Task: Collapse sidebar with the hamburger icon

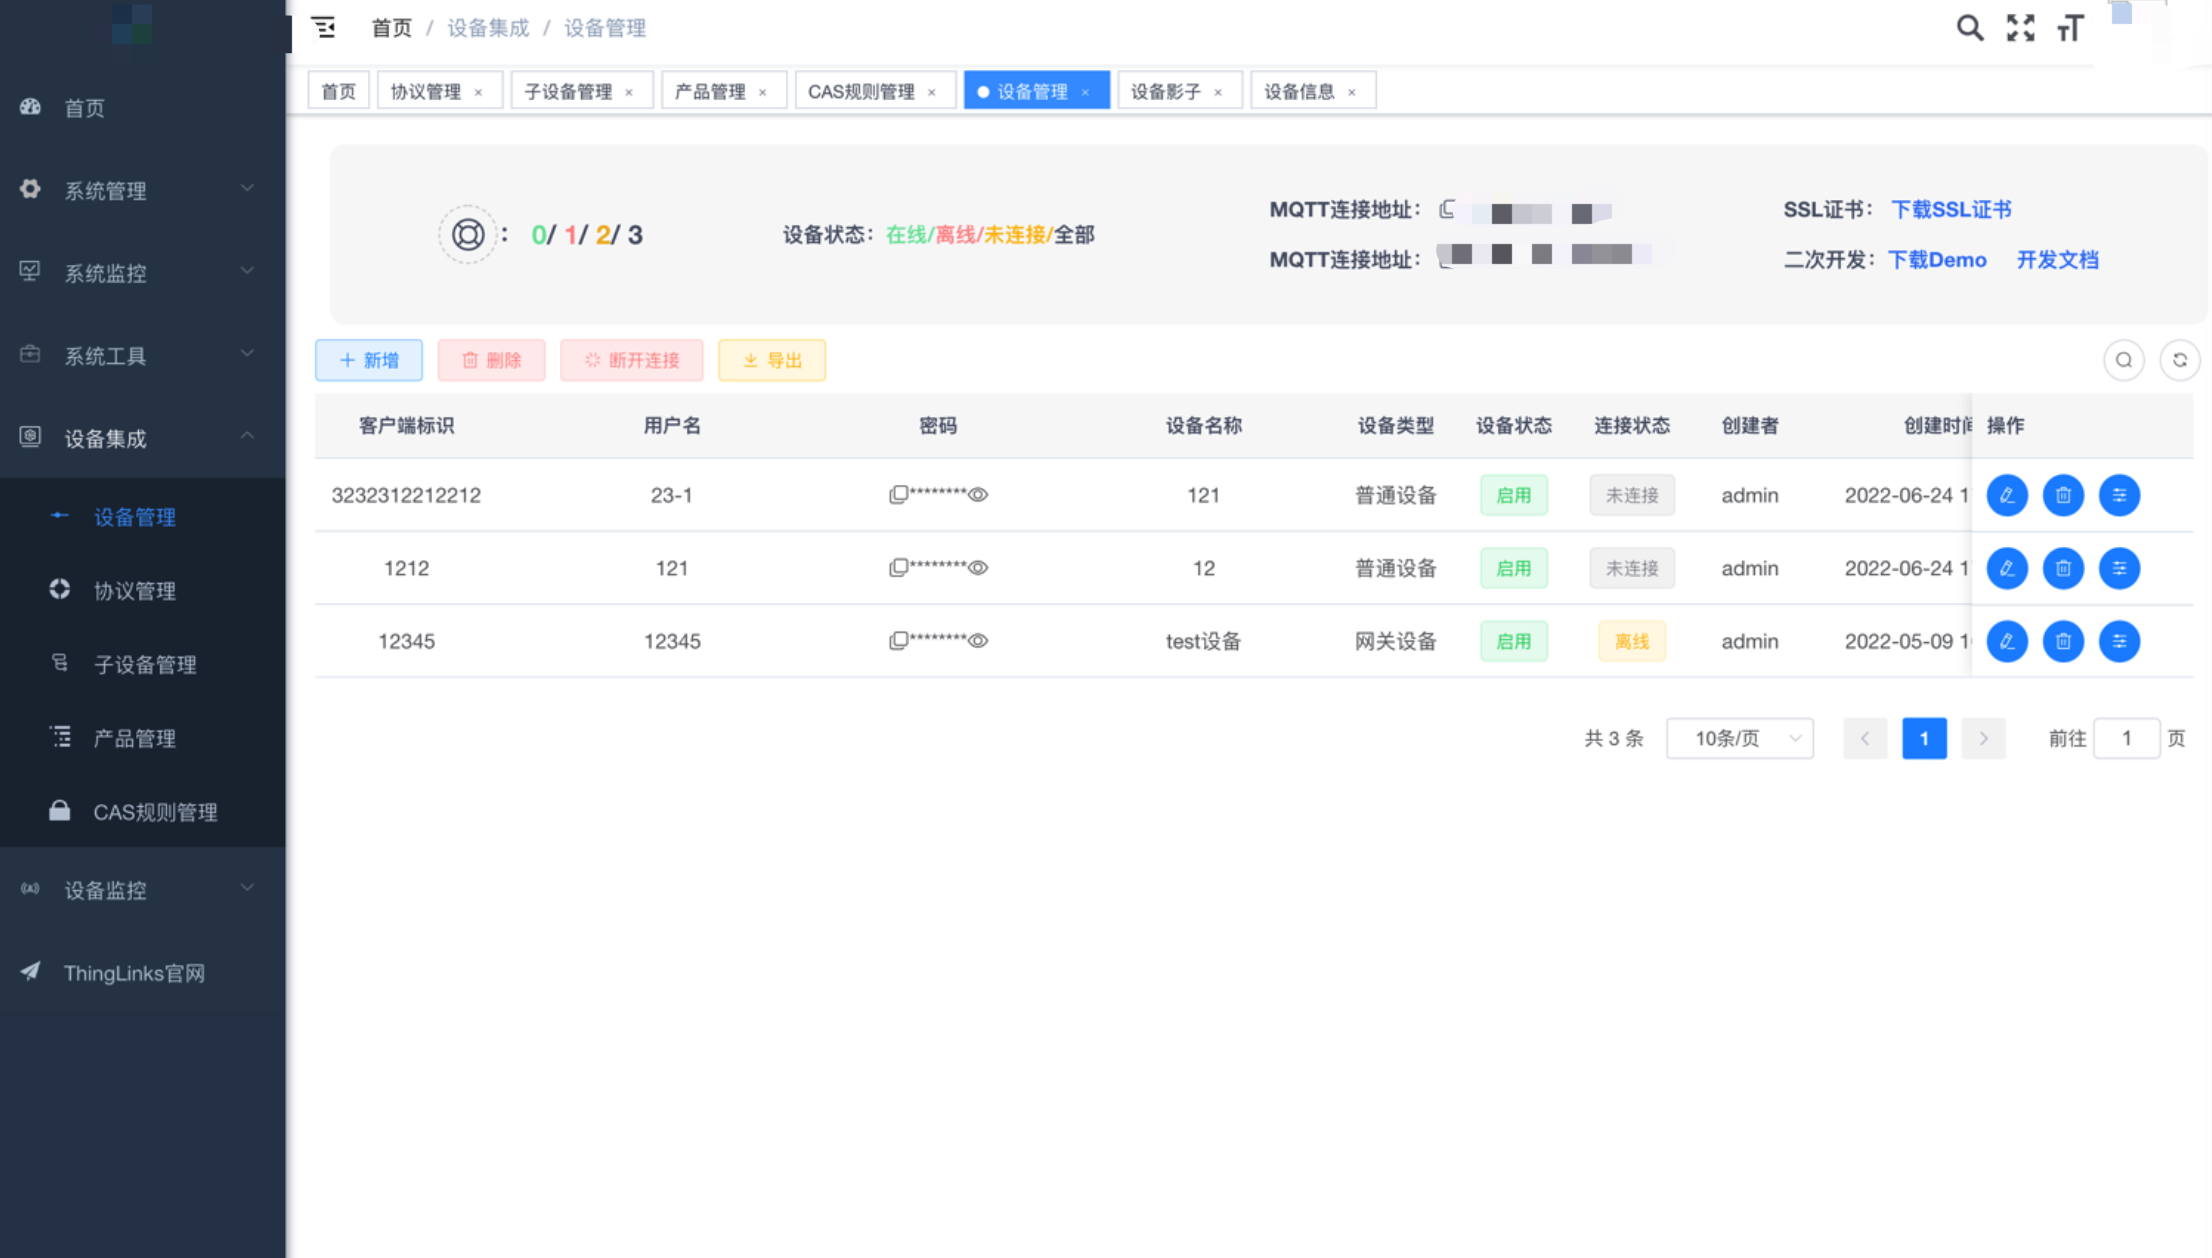Action: (324, 28)
